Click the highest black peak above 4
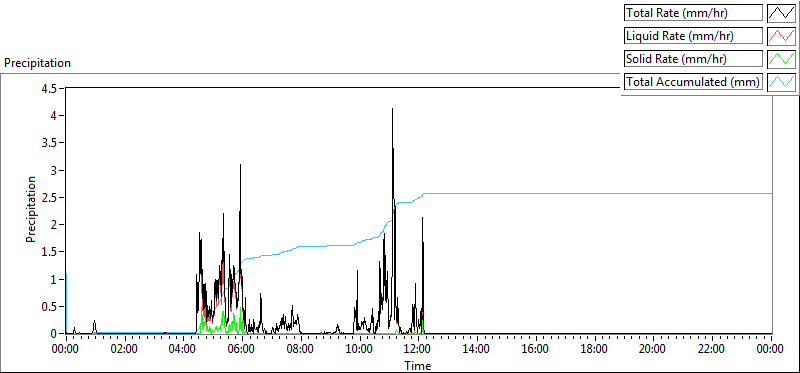800x373 pixels. tap(392, 109)
